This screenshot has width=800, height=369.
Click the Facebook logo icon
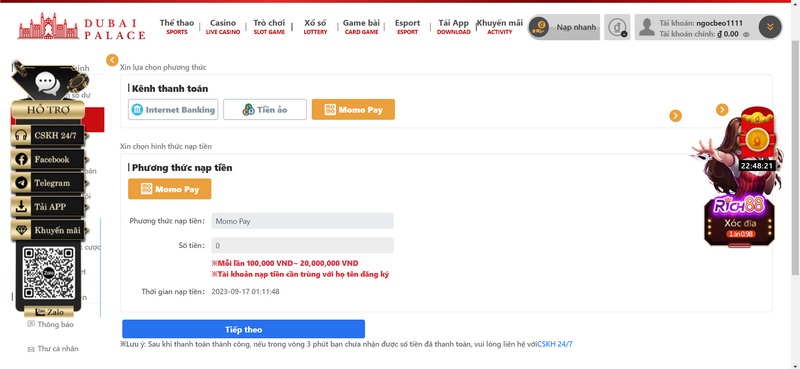[21, 159]
